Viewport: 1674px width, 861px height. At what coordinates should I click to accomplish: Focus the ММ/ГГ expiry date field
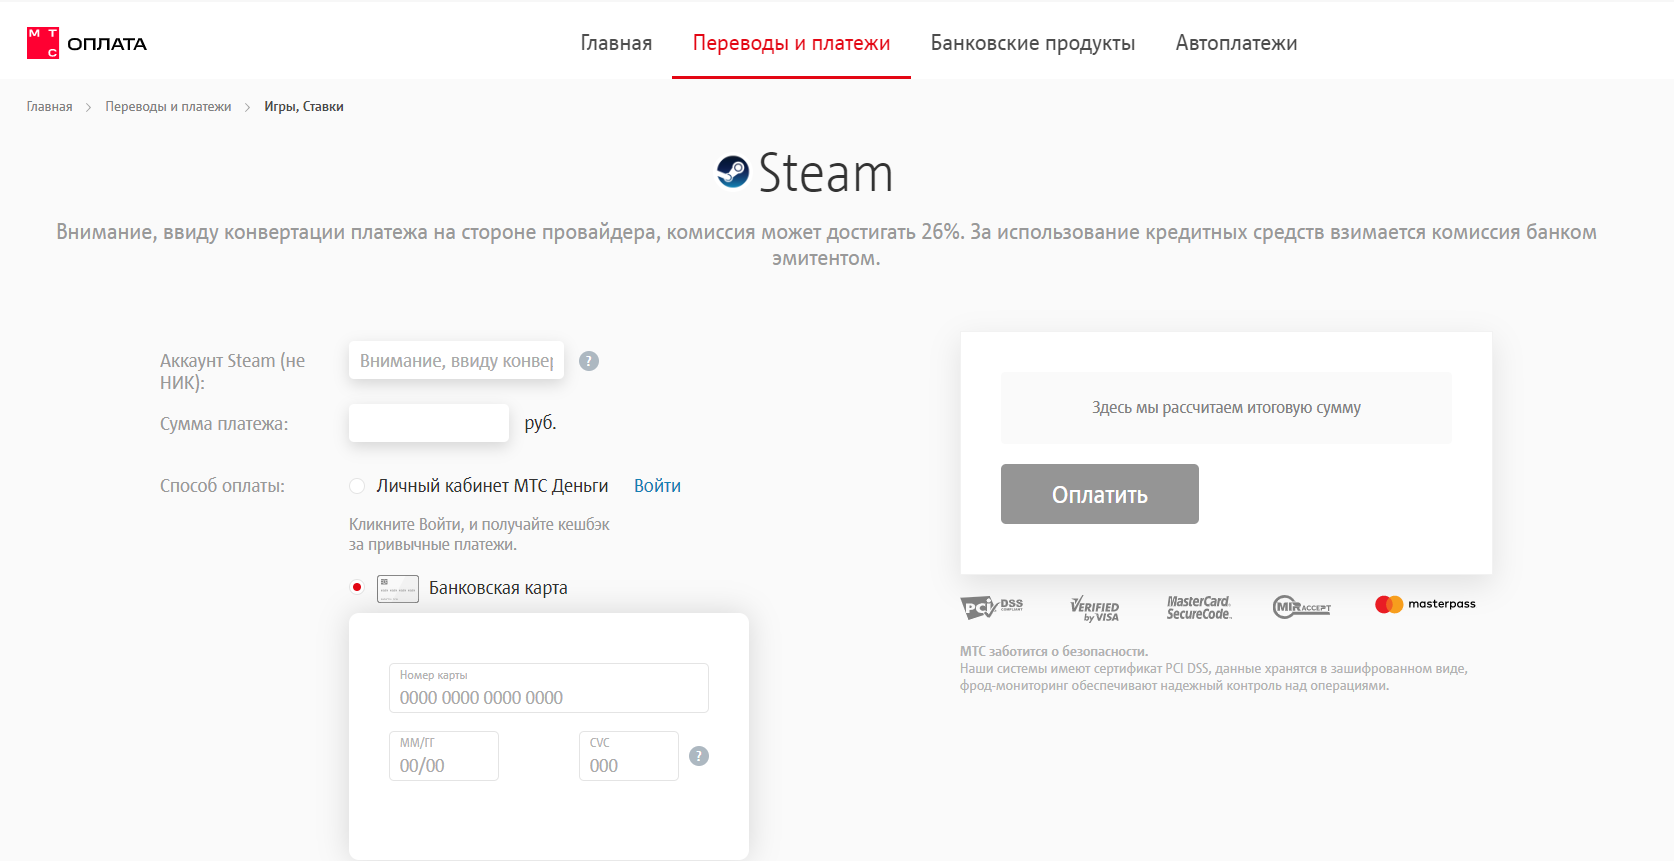(444, 756)
